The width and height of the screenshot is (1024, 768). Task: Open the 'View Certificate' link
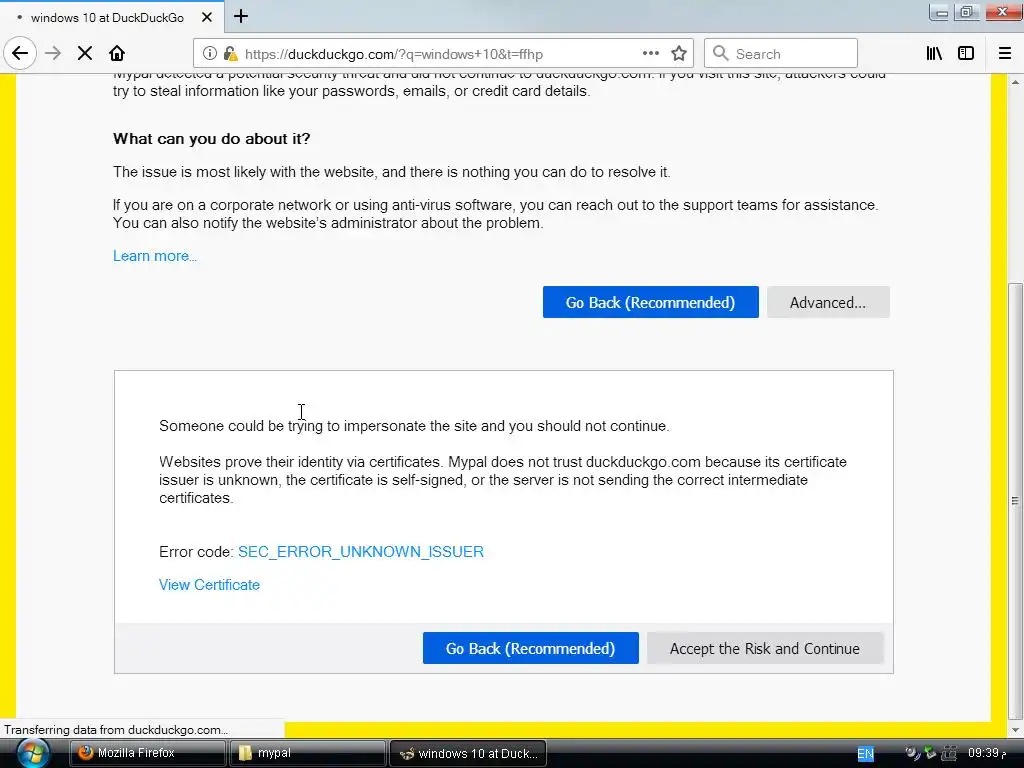[x=209, y=585]
